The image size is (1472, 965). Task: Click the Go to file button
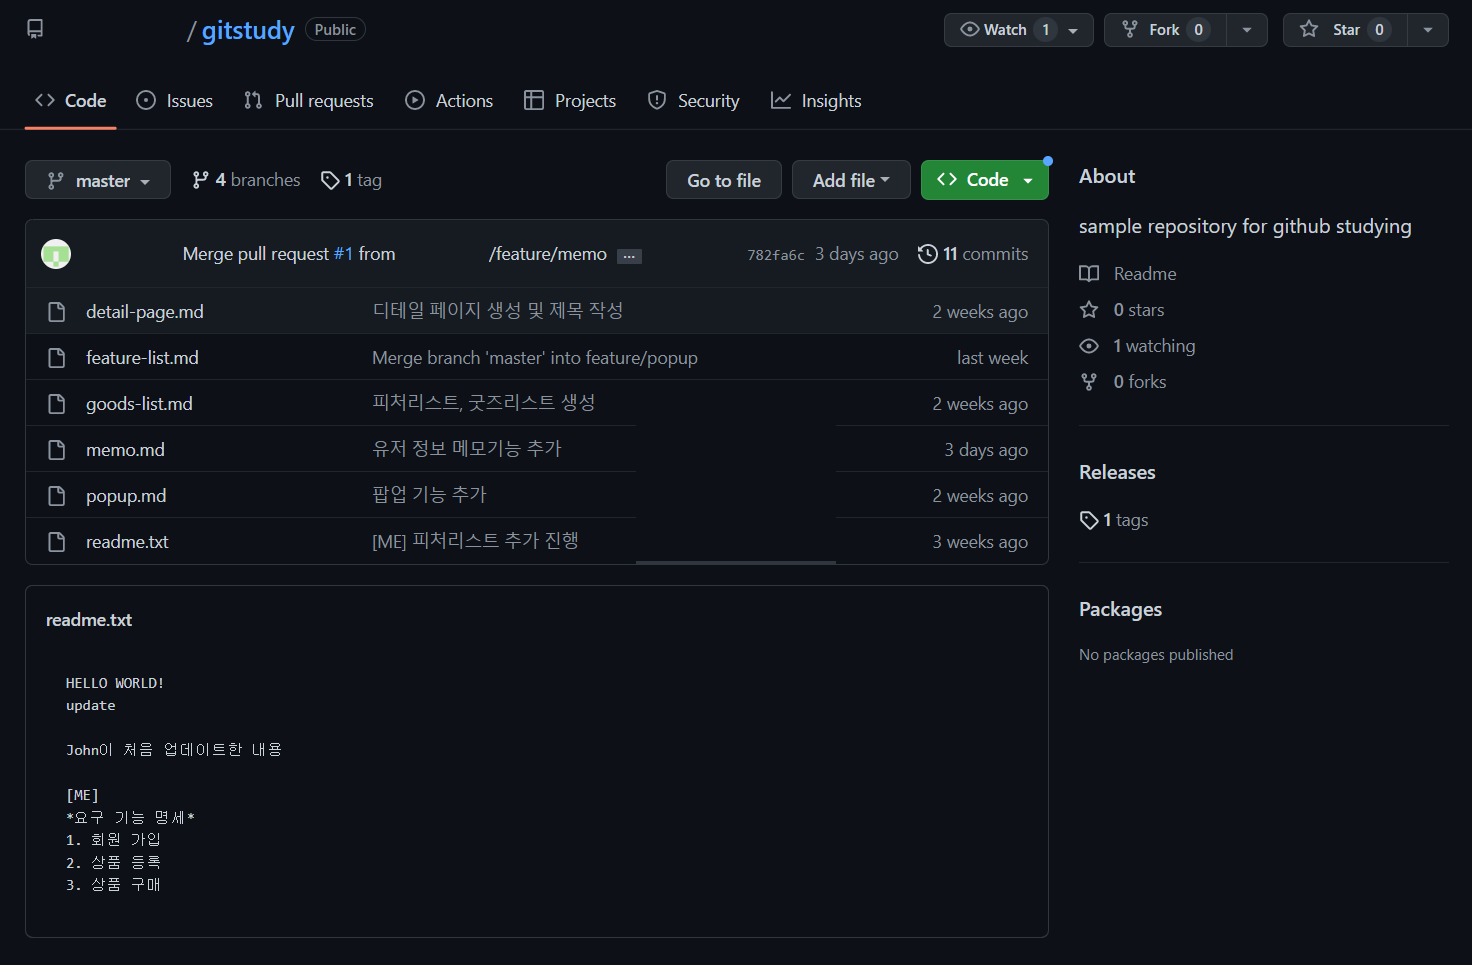(x=723, y=179)
